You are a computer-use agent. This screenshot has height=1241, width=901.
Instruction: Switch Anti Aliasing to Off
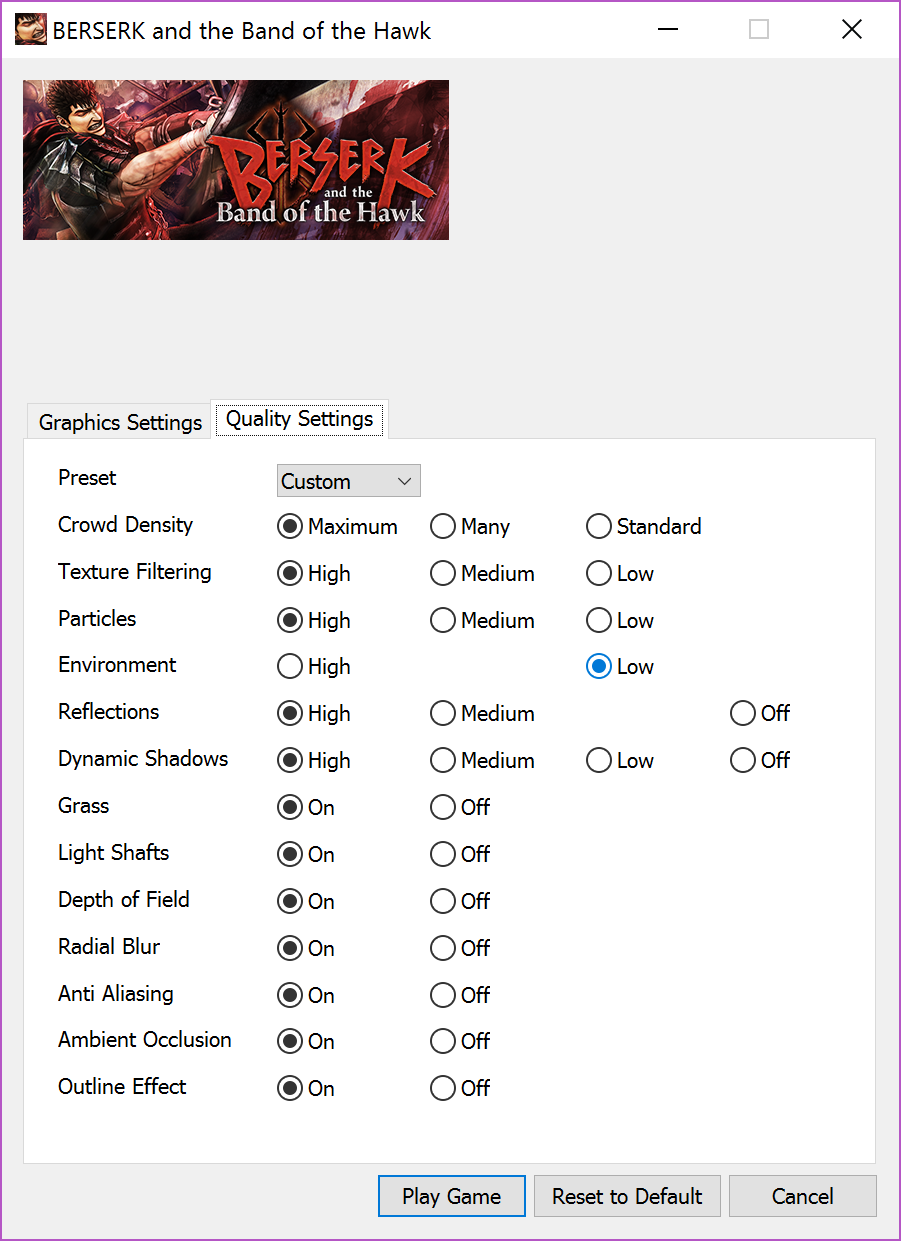[443, 996]
